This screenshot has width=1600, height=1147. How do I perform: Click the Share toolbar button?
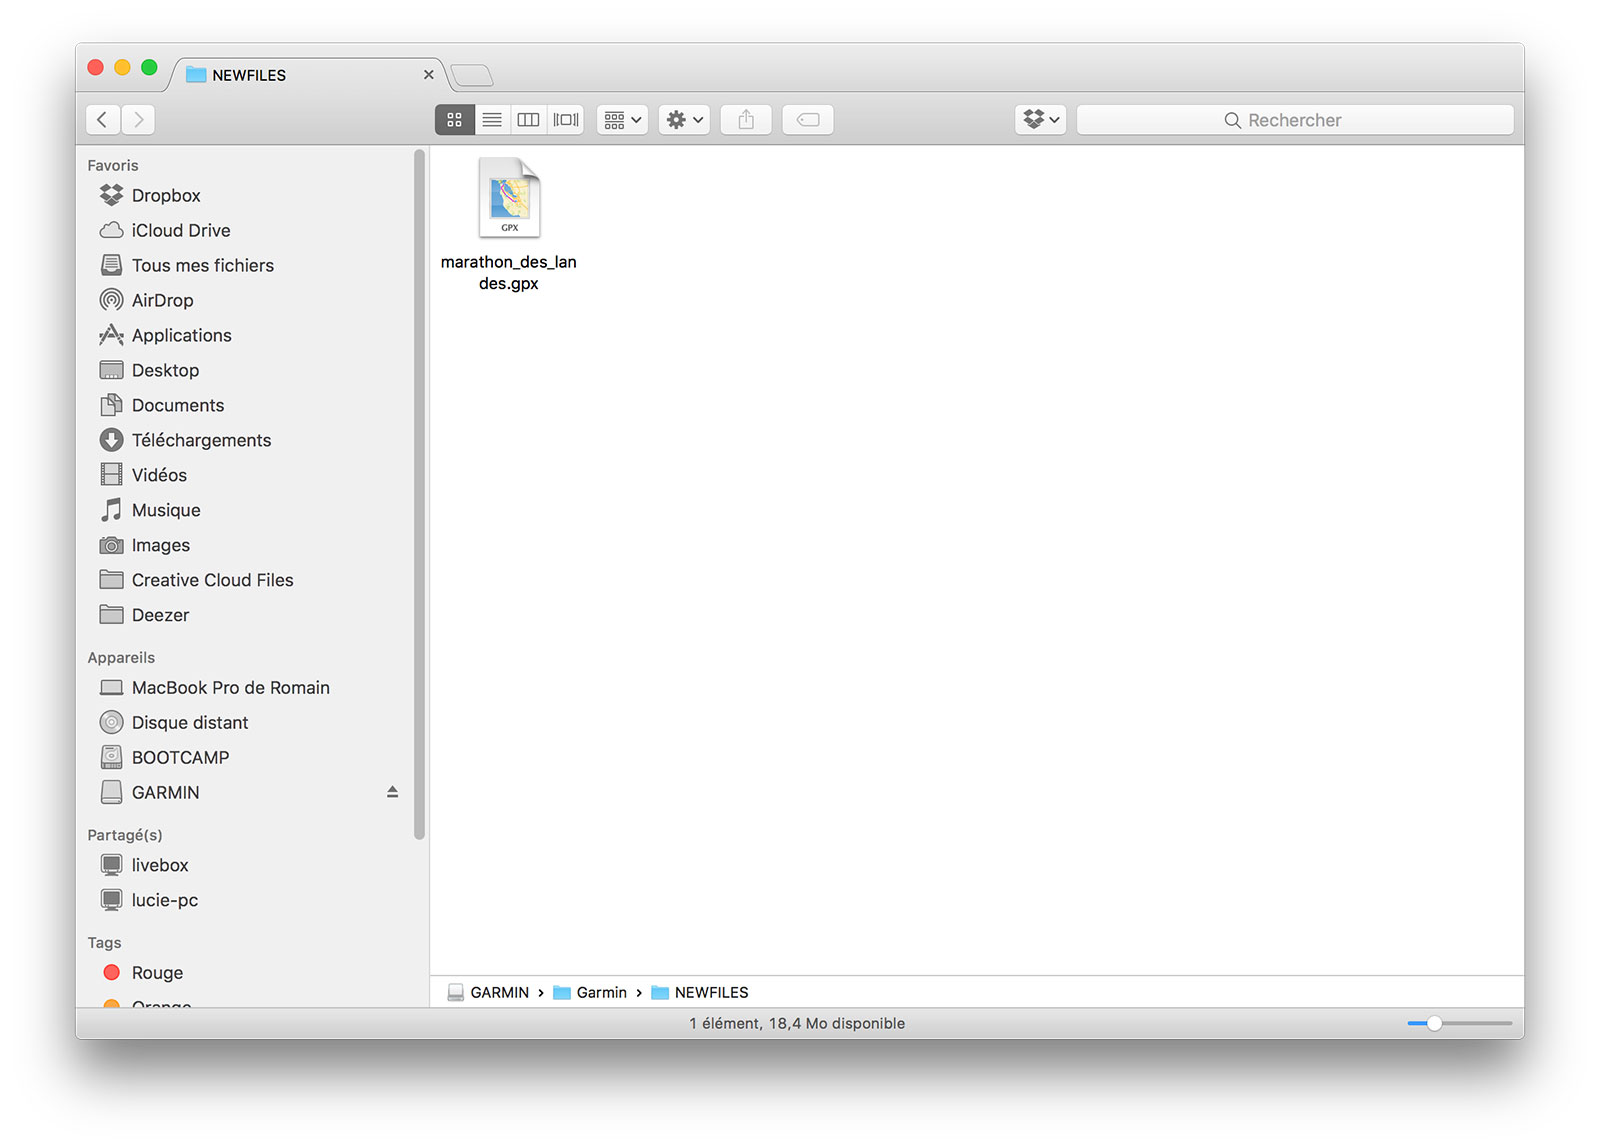(746, 120)
